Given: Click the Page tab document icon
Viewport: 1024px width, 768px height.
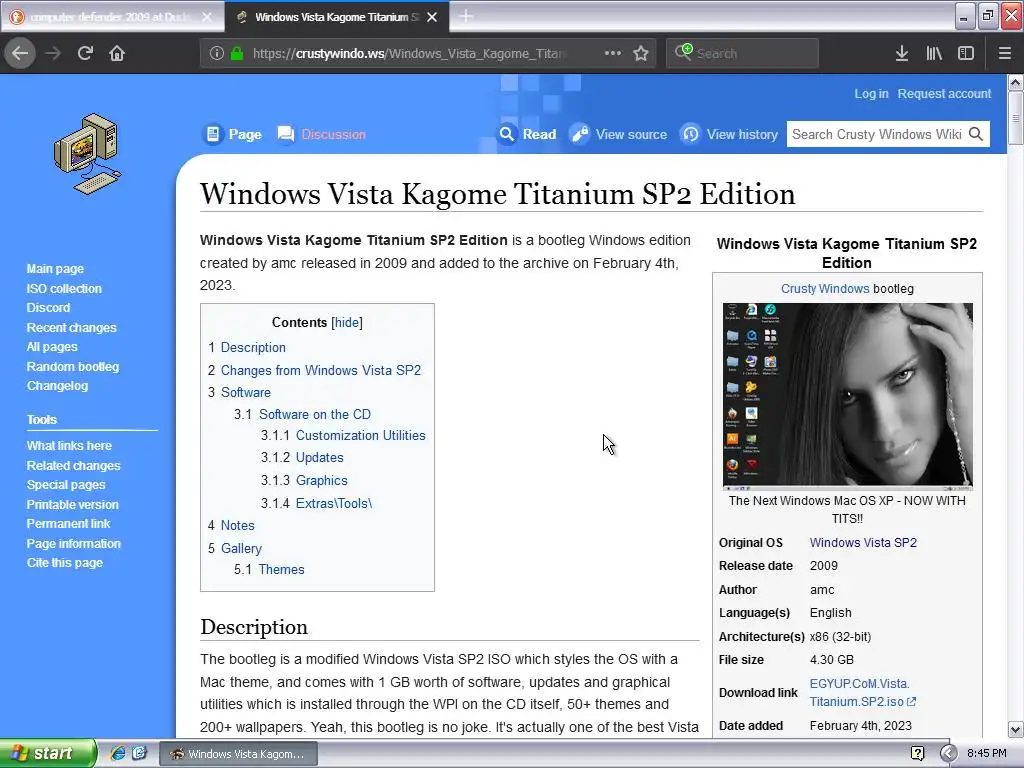Looking at the screenshot, I should (x=212, y=135).
